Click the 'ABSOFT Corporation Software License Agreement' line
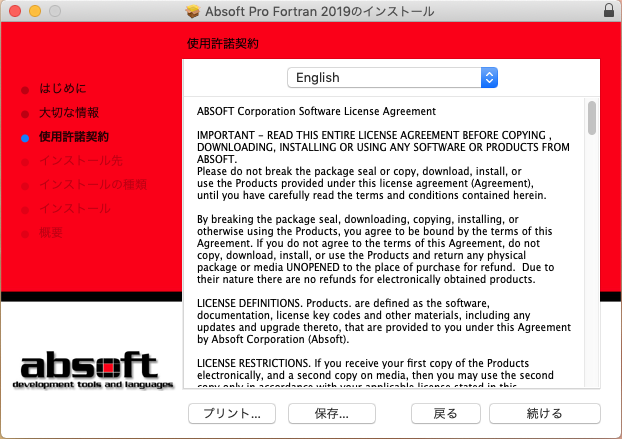 (x=316, y=111)
